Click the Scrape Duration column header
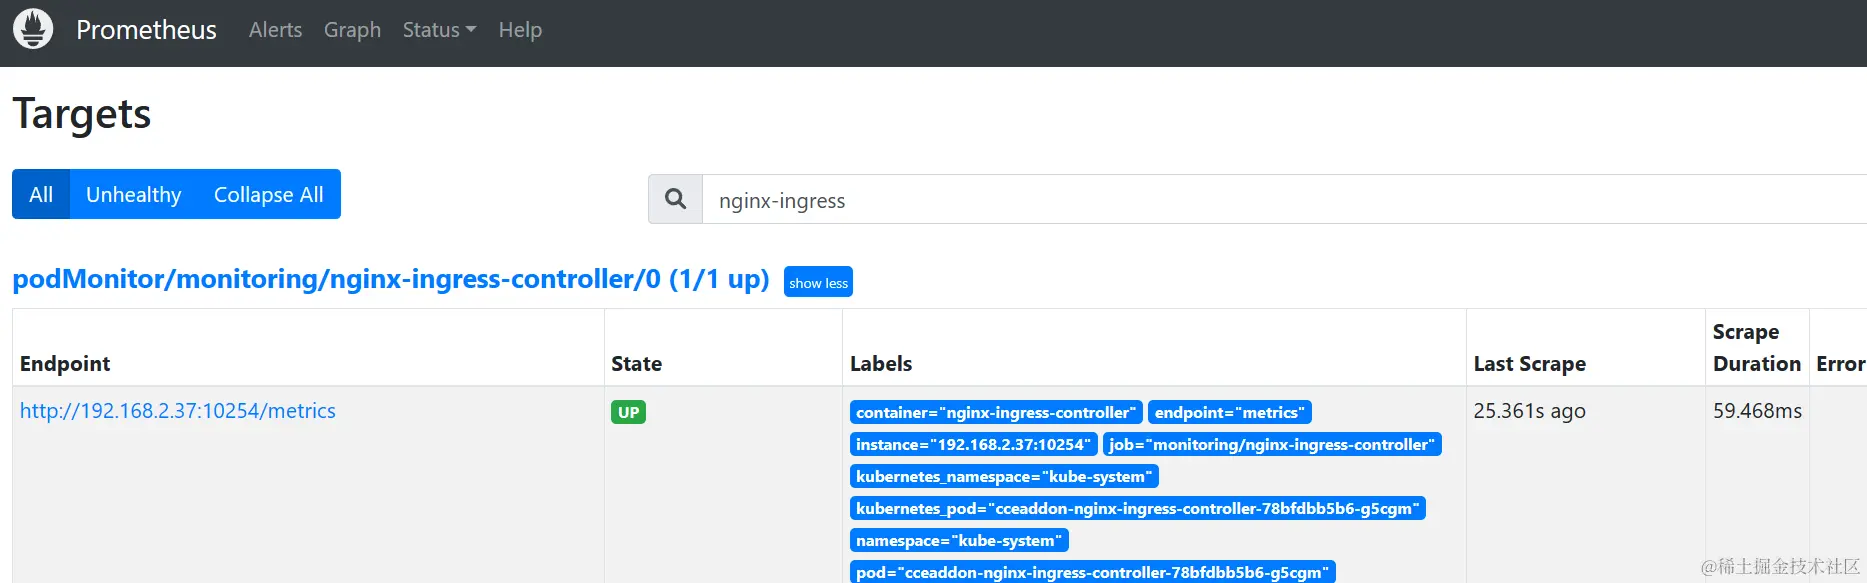1867x583 pixels. coord(1757,348)
